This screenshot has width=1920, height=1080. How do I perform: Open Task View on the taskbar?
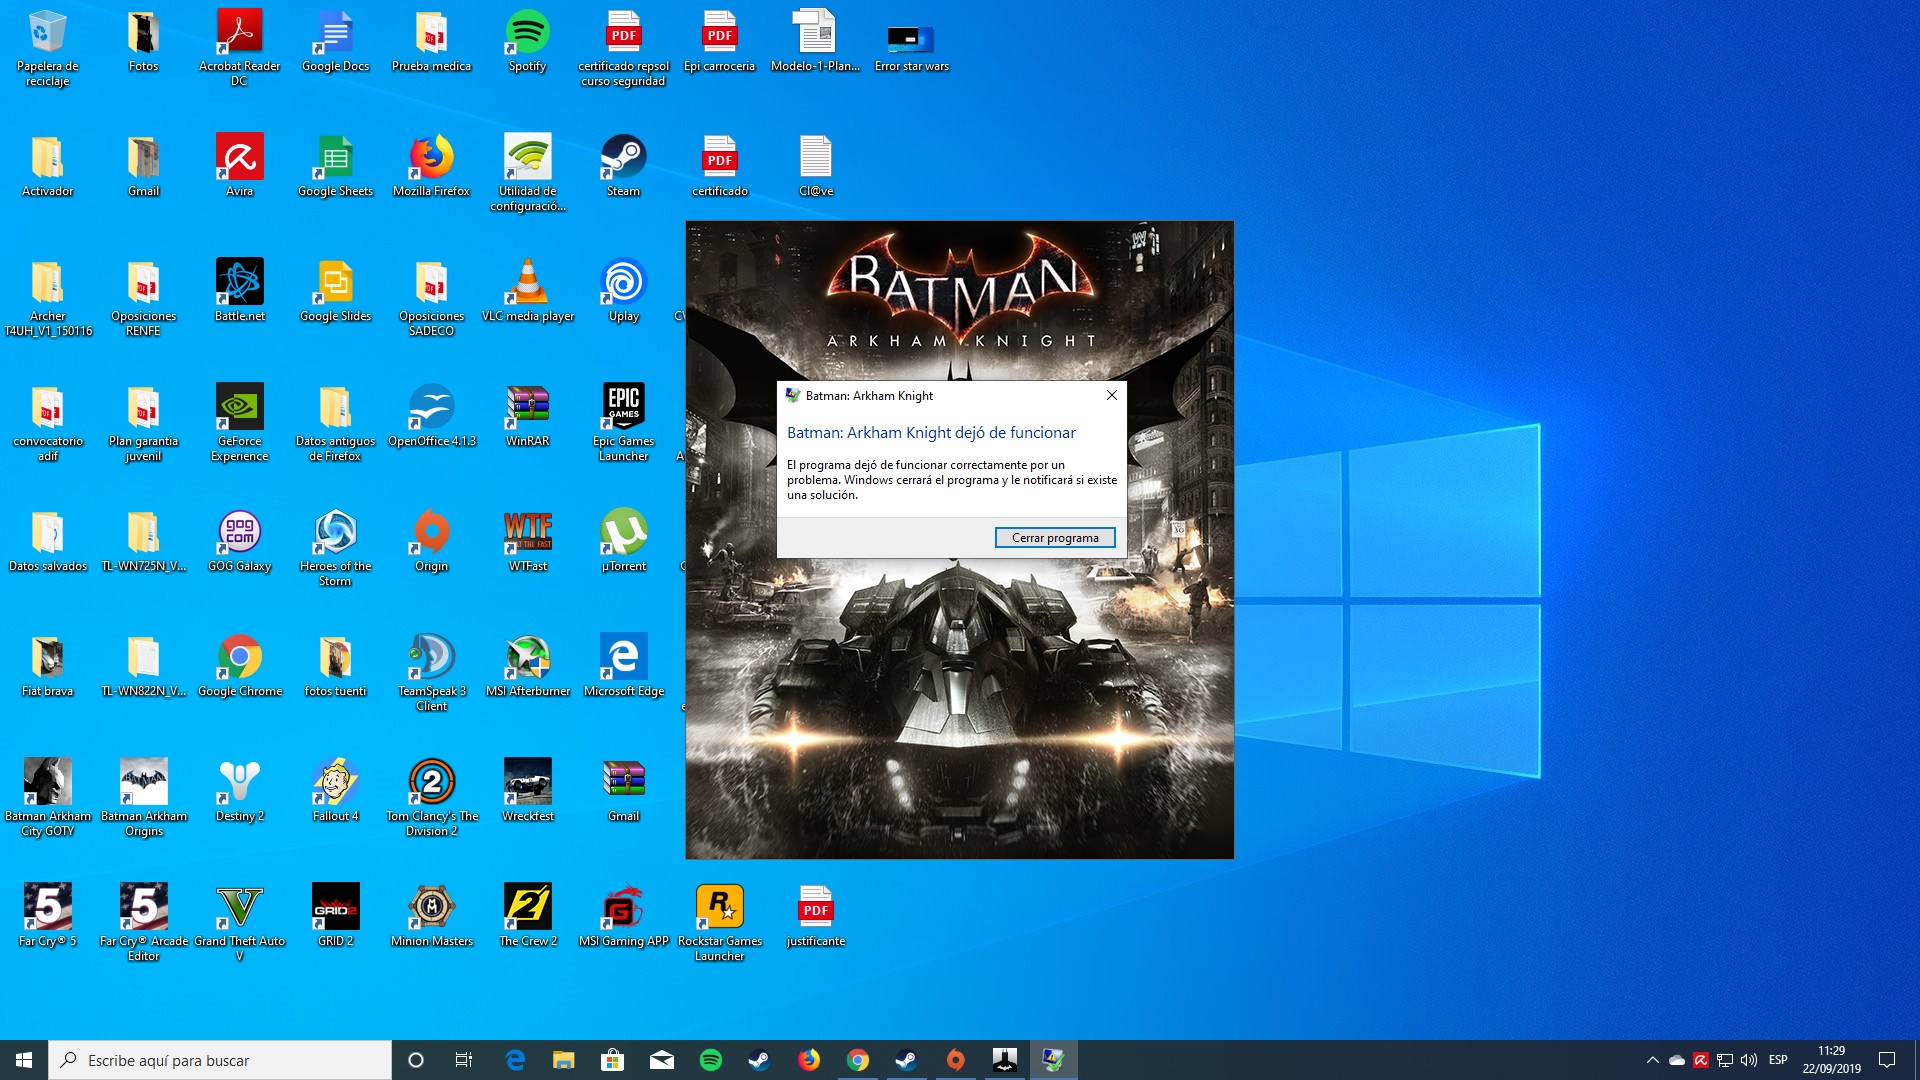click(x=464, y=1060)
